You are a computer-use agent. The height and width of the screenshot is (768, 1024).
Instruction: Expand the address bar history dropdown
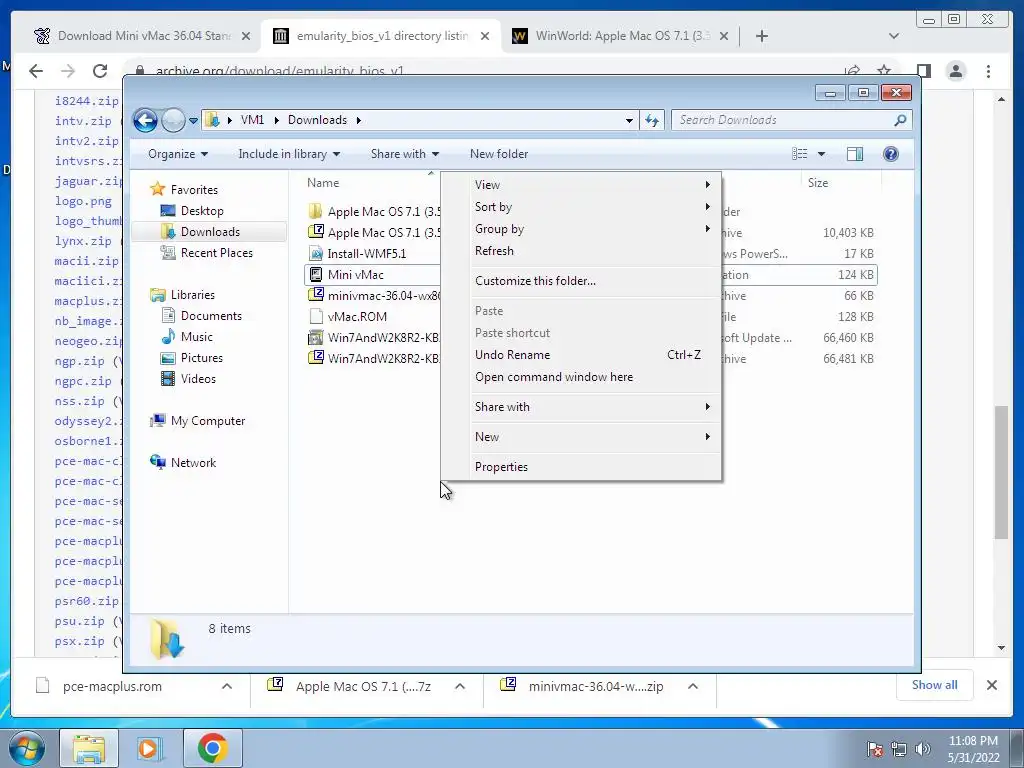[x=629, y=121]
